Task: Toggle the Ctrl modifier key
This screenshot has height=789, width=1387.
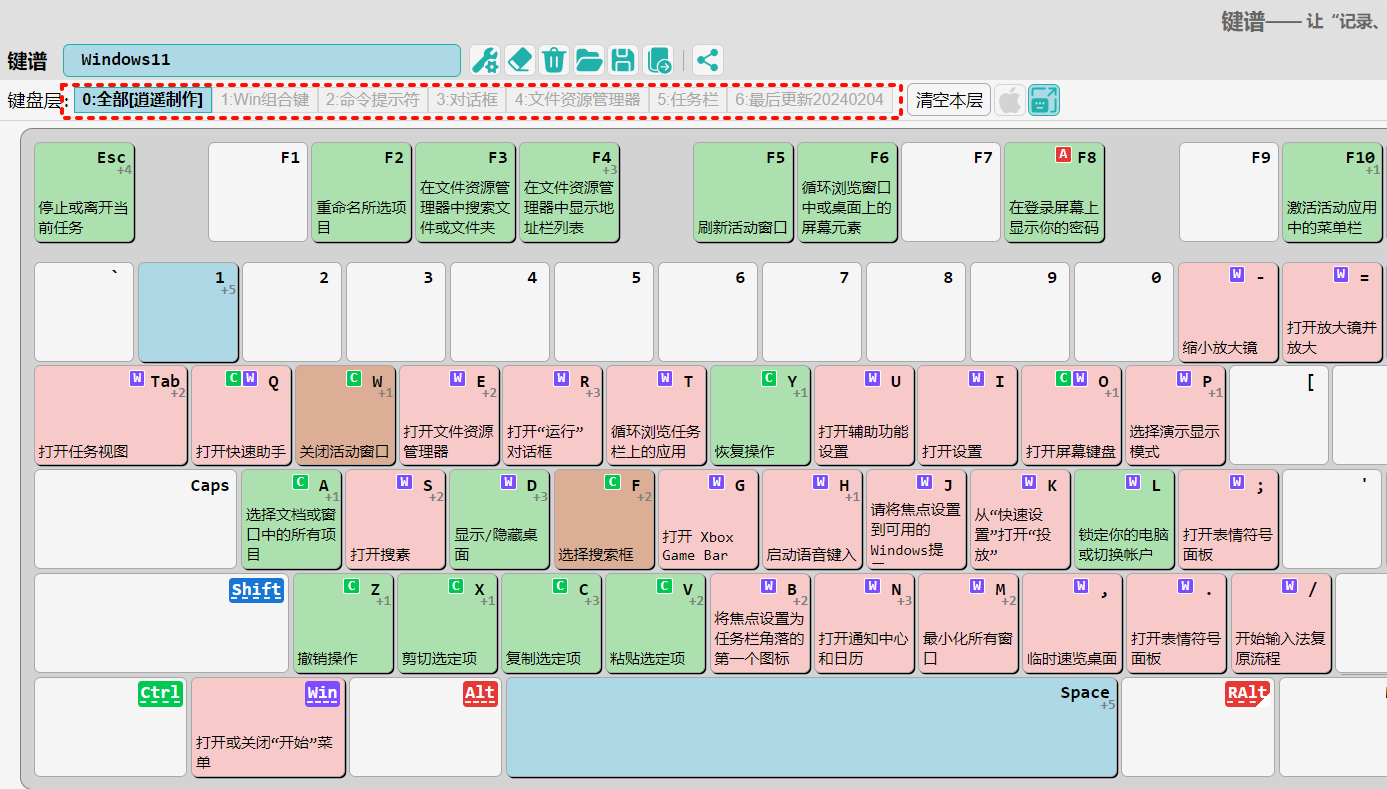Action: pos(160,693)
